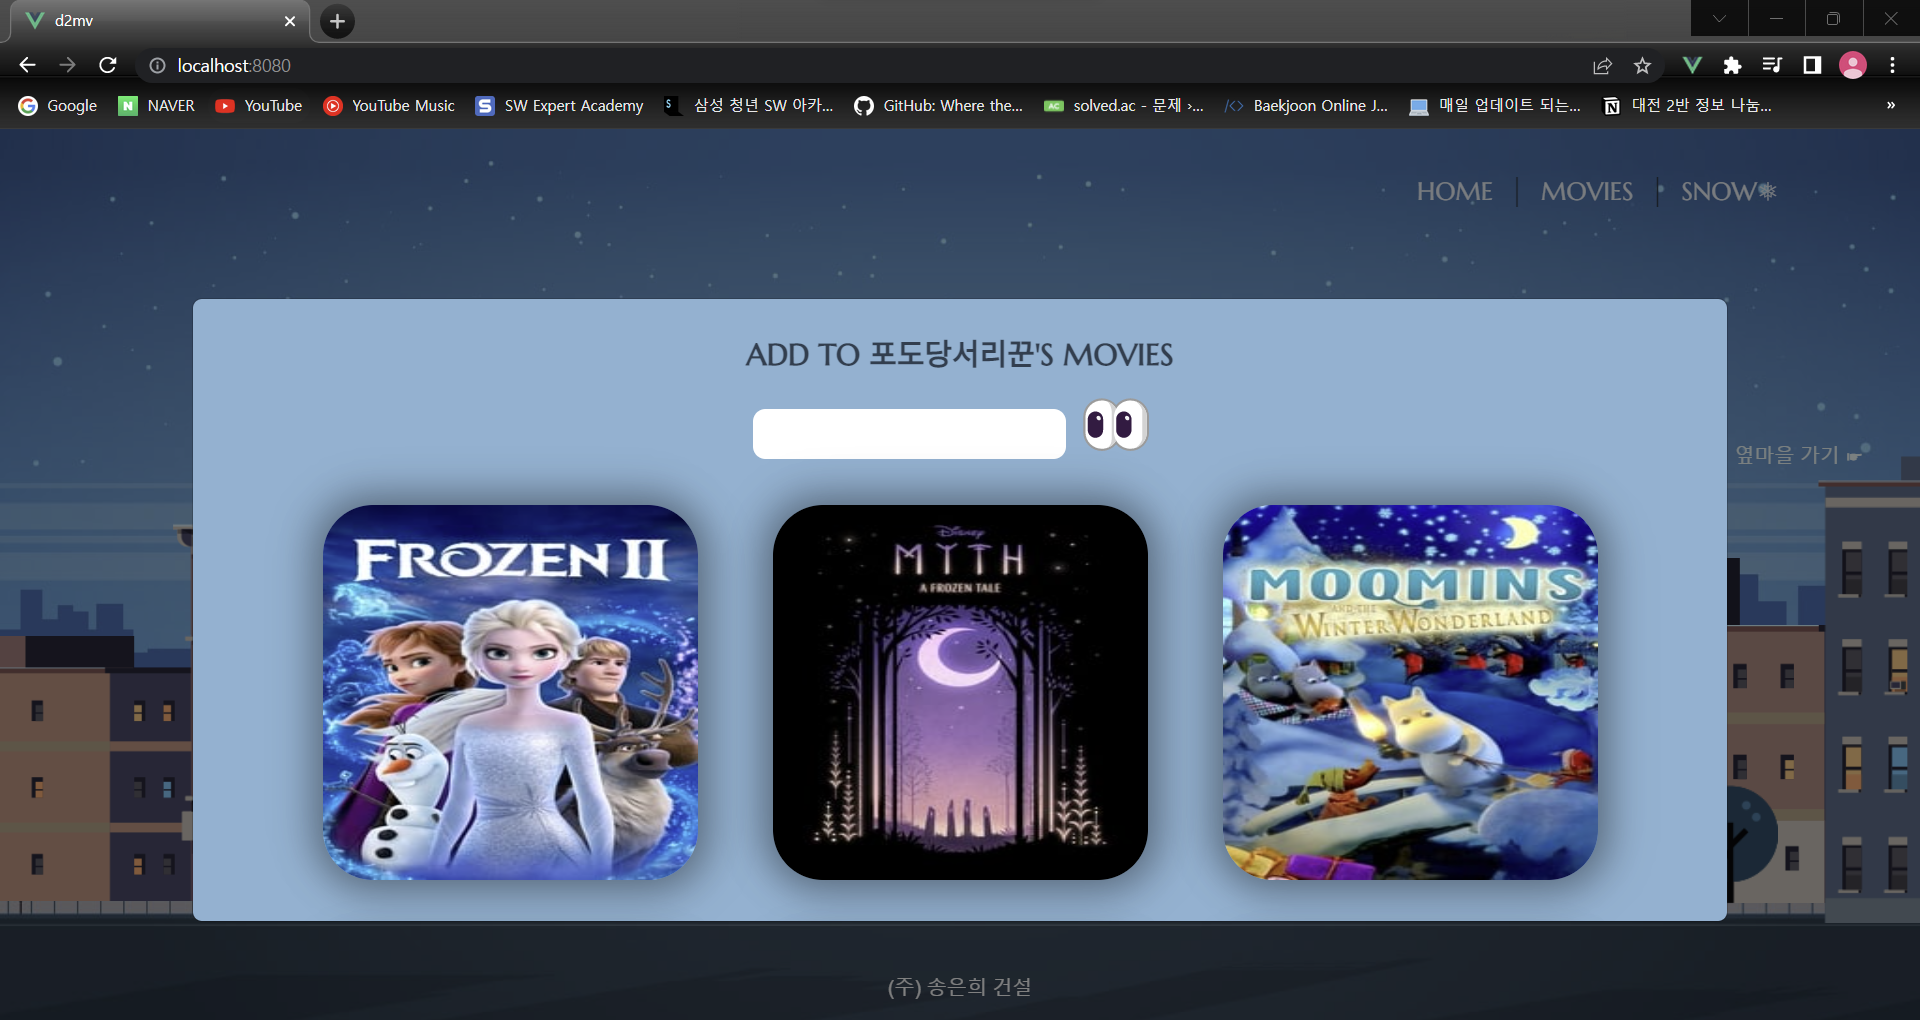
Task: Select MOVIES in the navigation menu
Action: point(1585,191)
